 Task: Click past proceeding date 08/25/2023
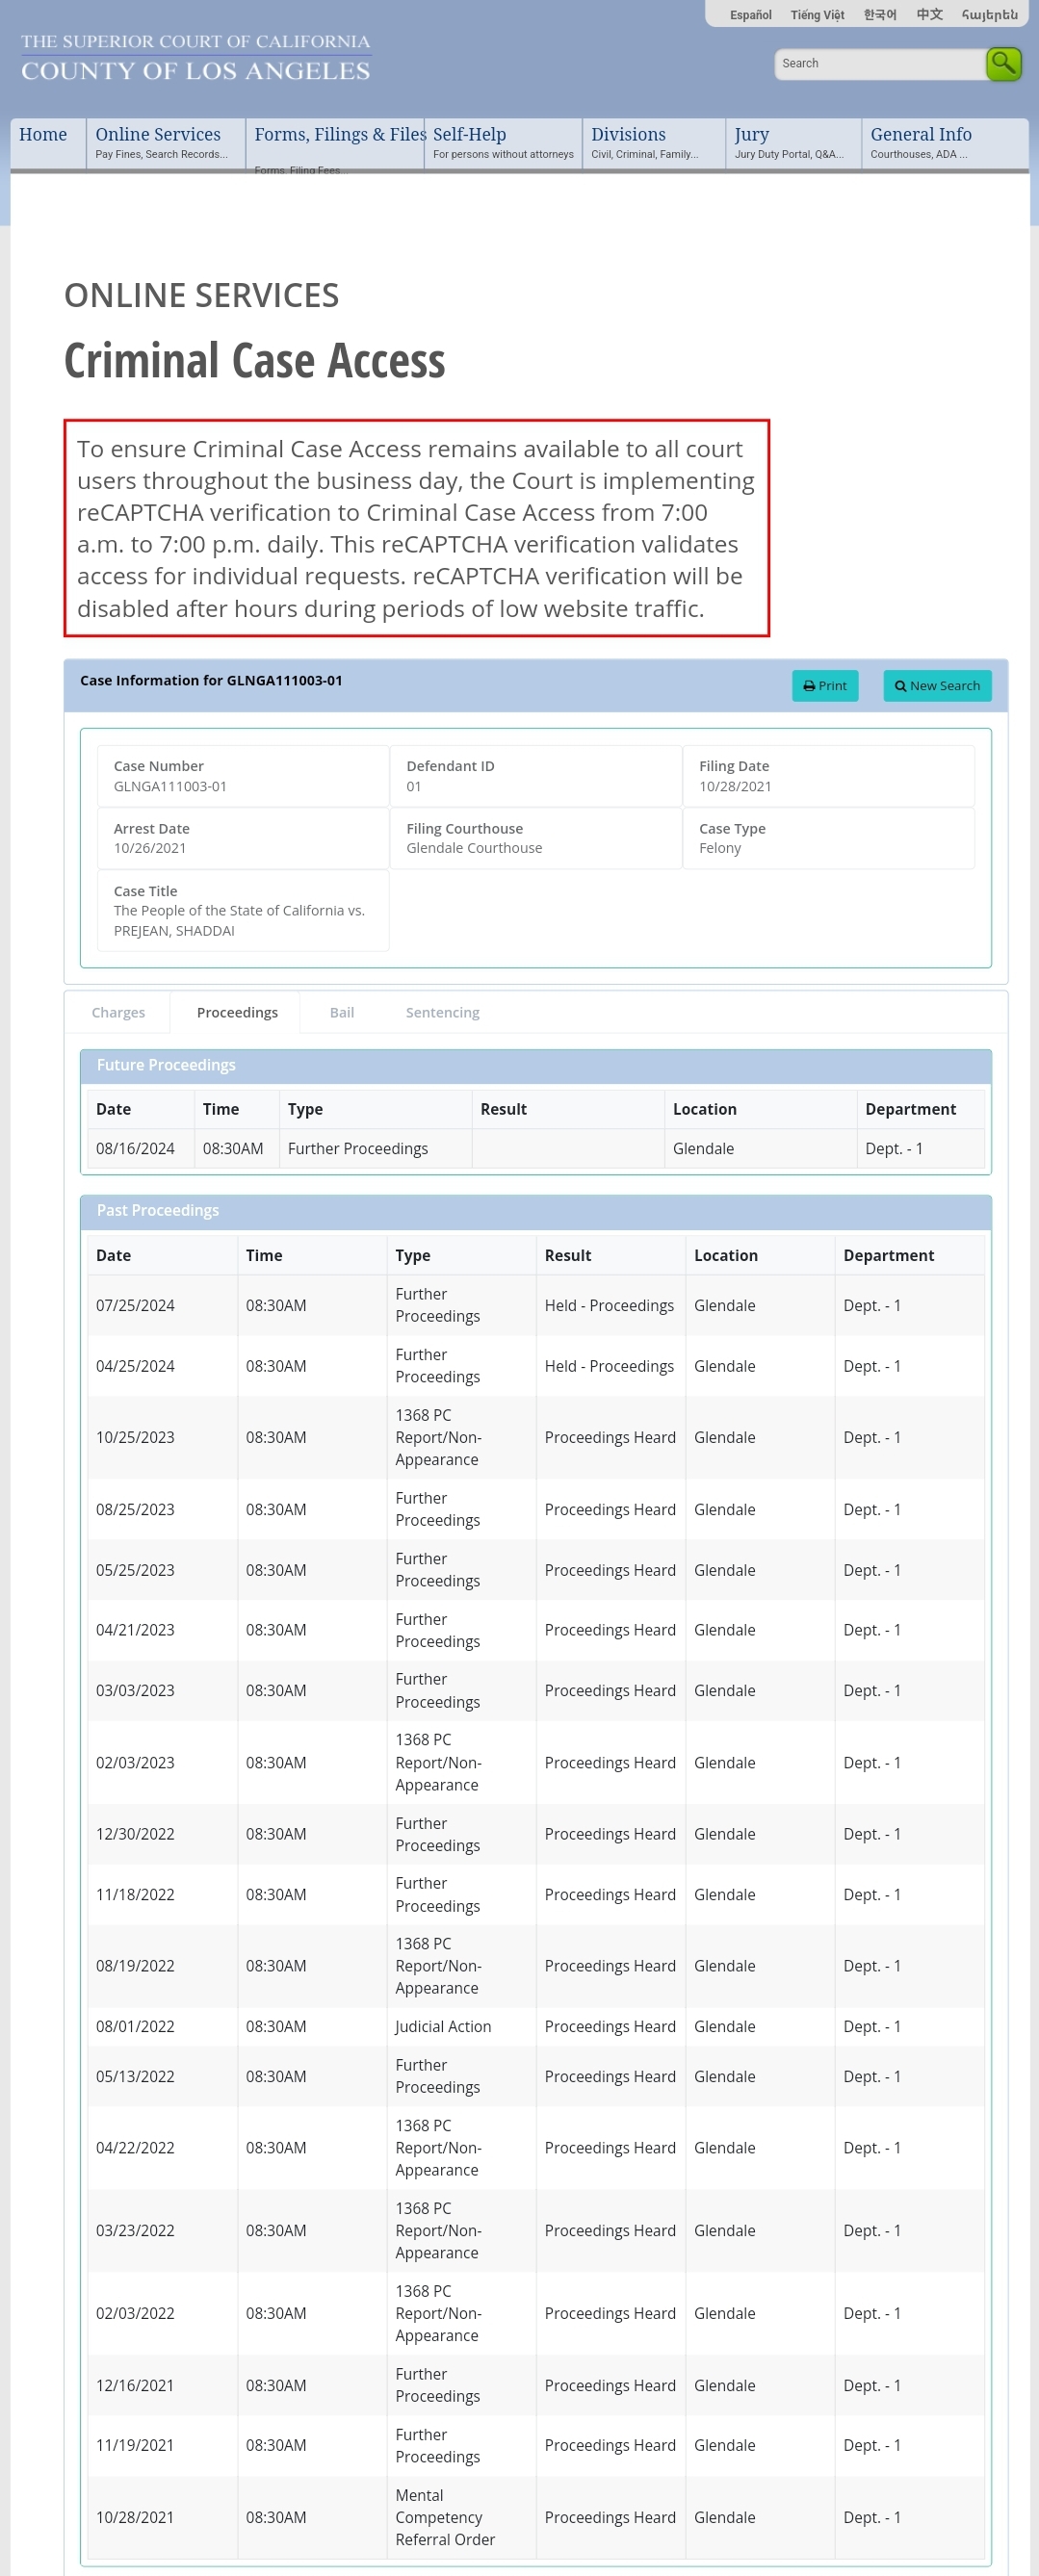coord(135,1509)
